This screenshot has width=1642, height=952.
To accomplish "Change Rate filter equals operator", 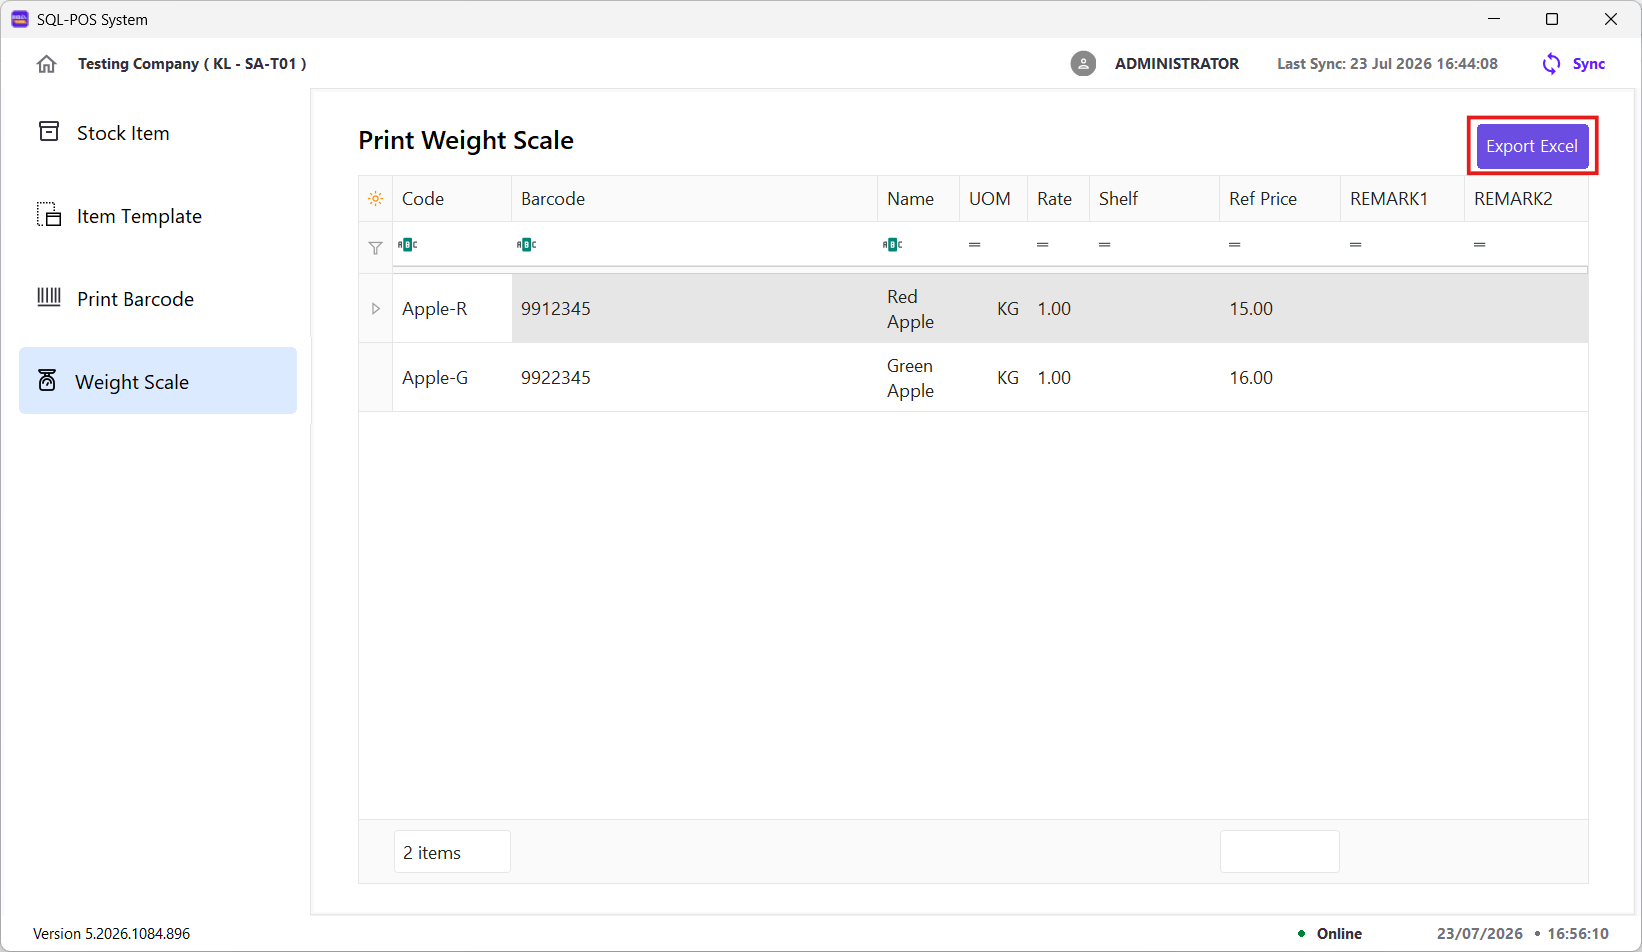I will coord(1043,245).
